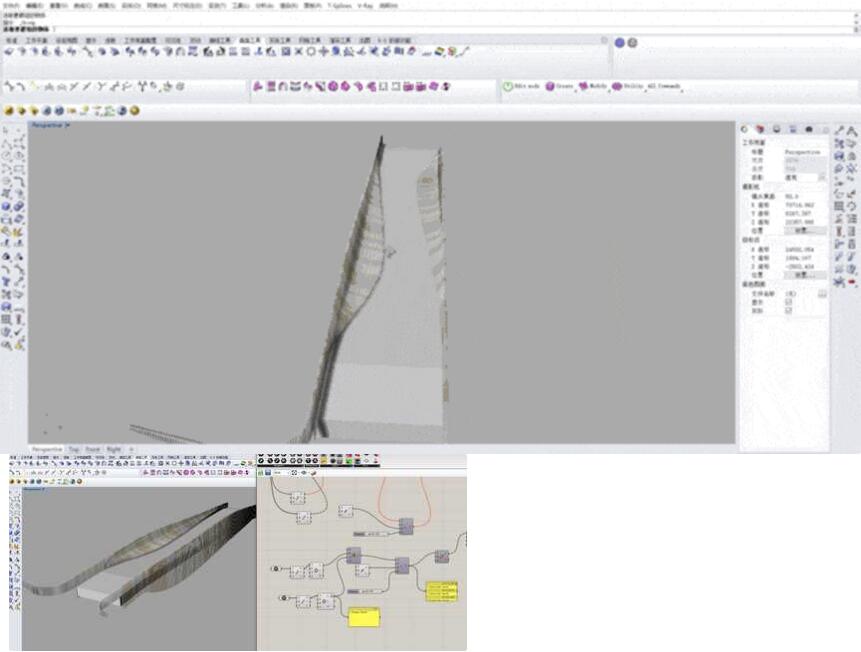The width and height of the screenshot is (861, 652).
Task: Open the Perspective viewport title dropdown
Action: click(x=50, y=126)
